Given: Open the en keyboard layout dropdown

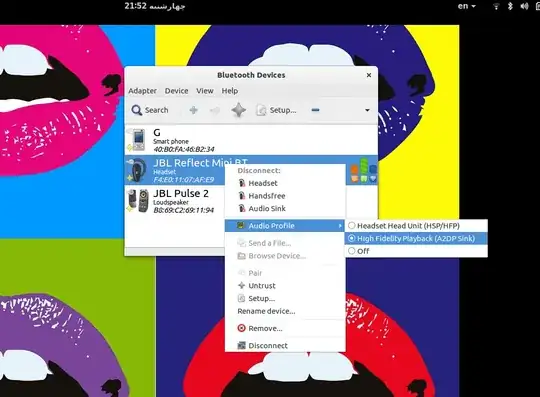Looking at the screenshot, I should tap(467, 6).
